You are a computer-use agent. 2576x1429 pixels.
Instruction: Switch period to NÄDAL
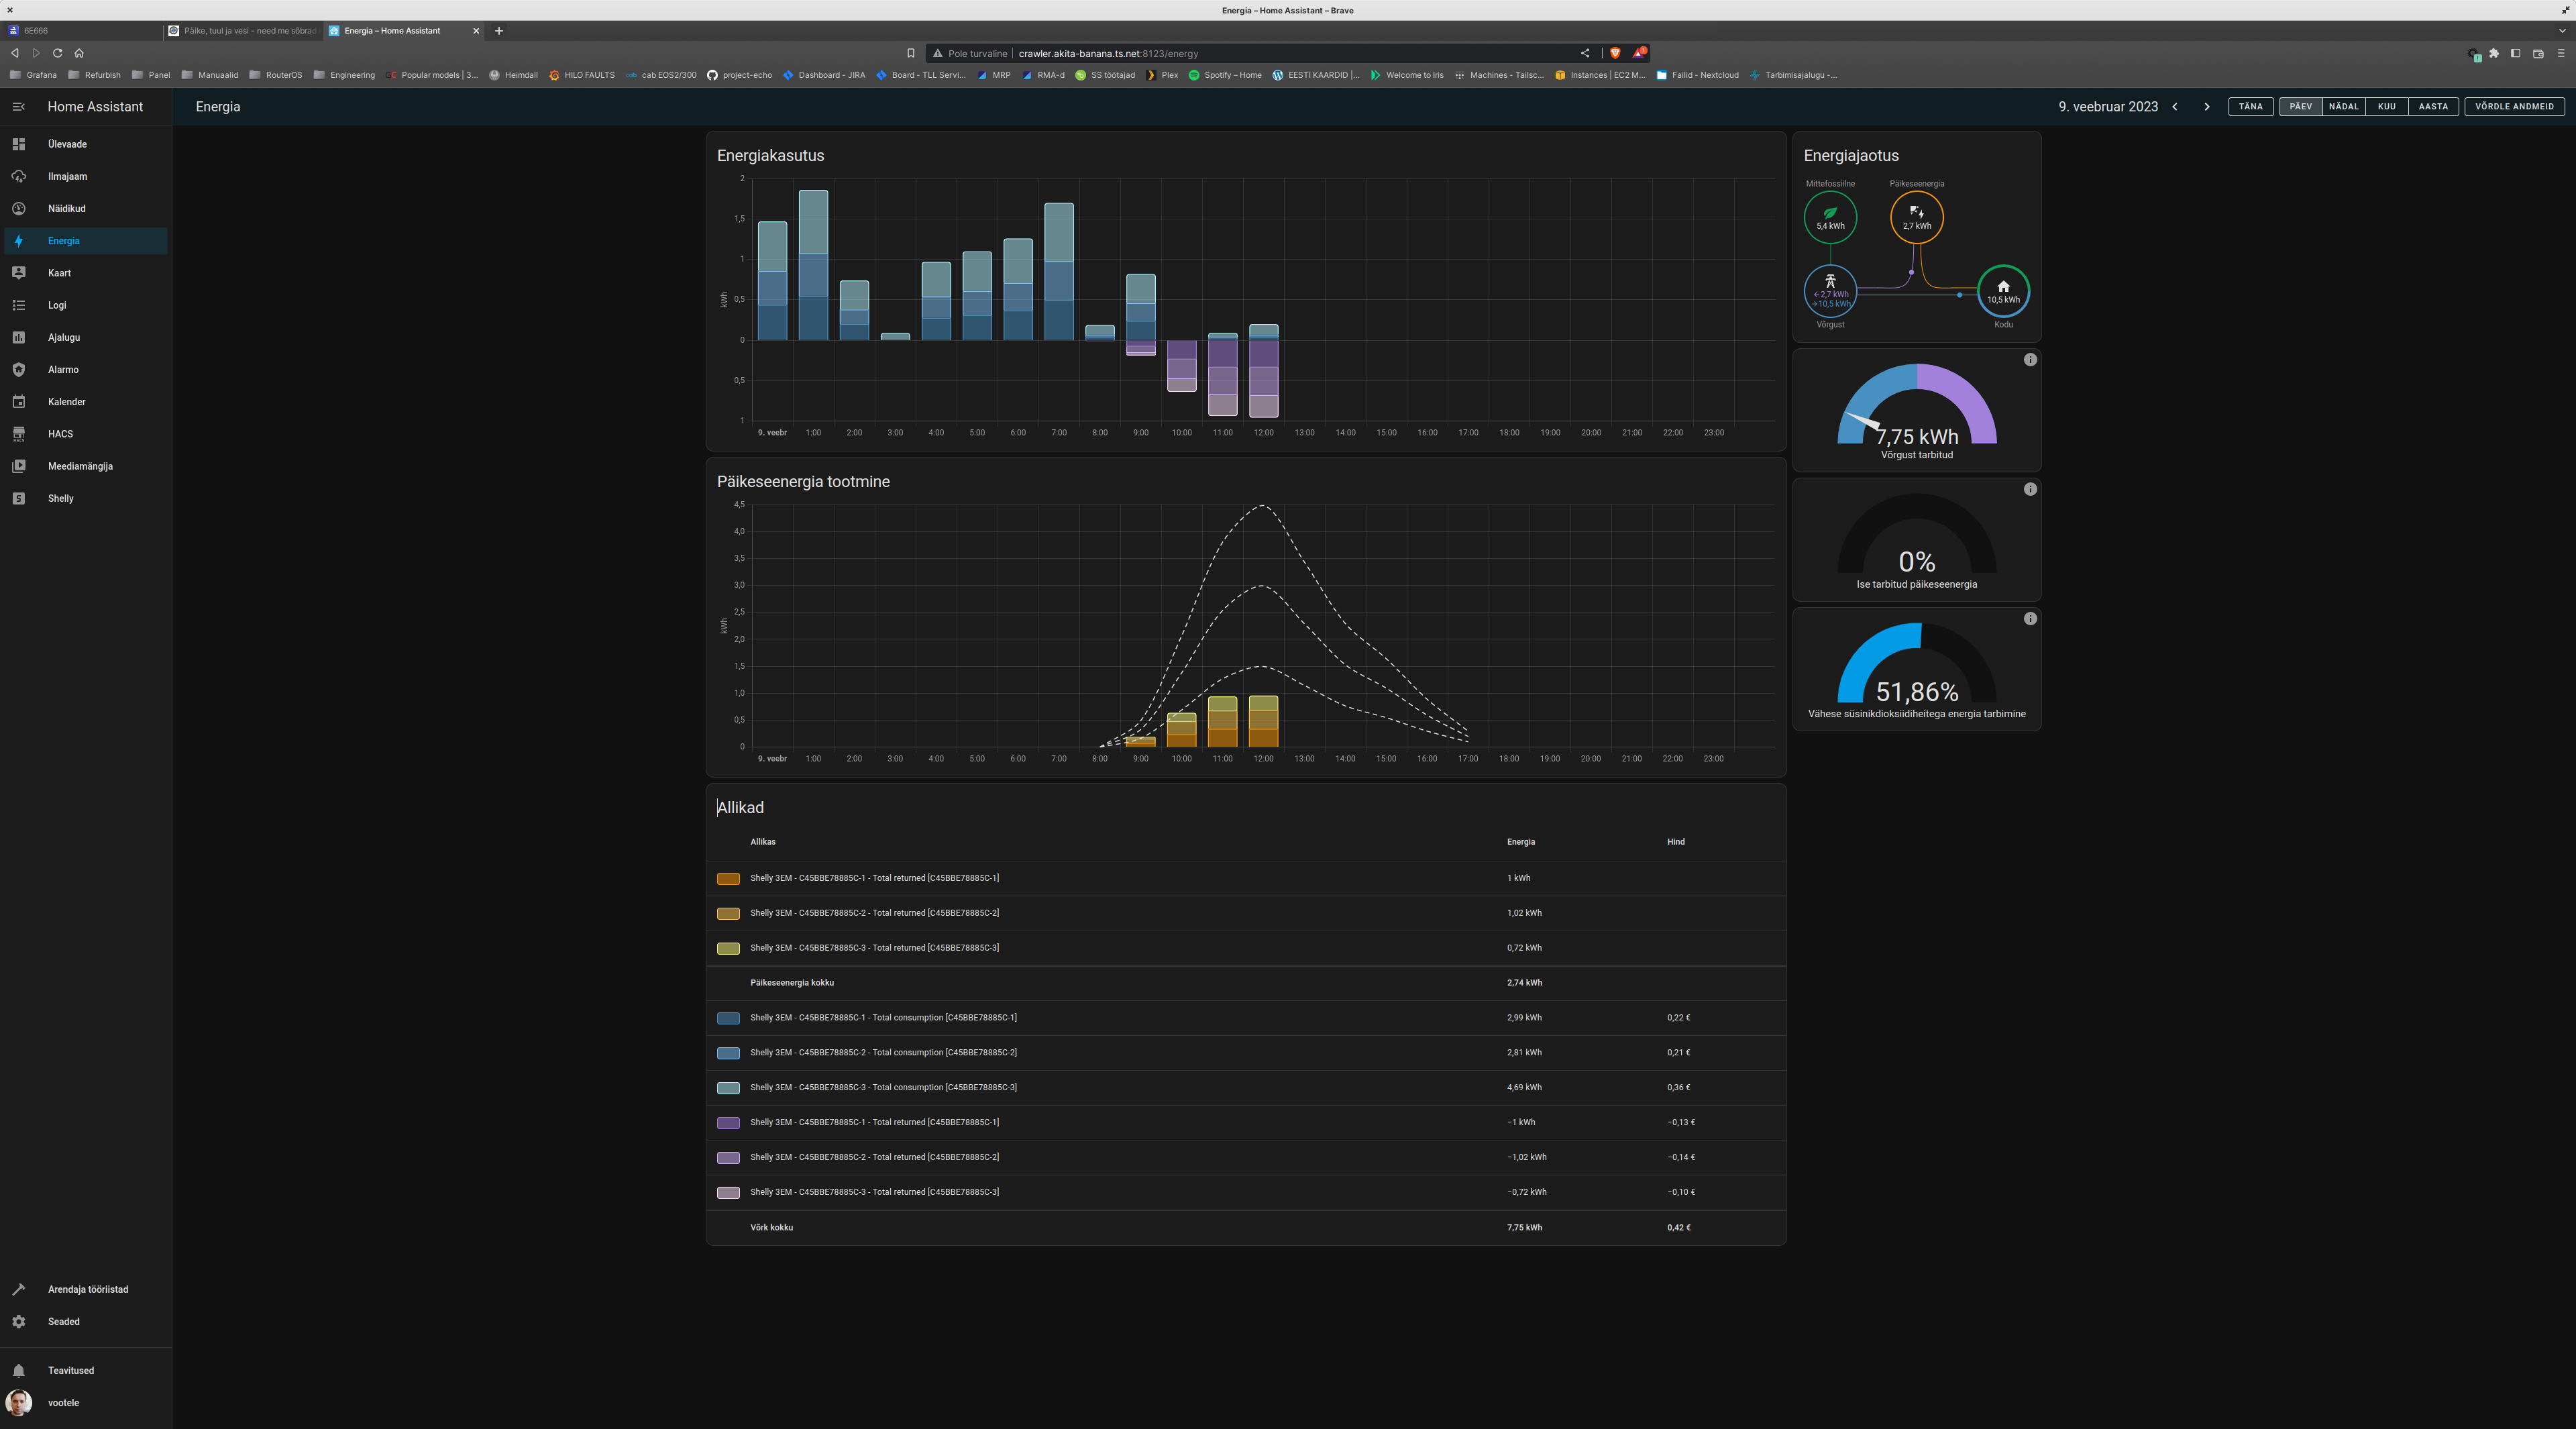pyautogui.click(x=2343, y=106)
